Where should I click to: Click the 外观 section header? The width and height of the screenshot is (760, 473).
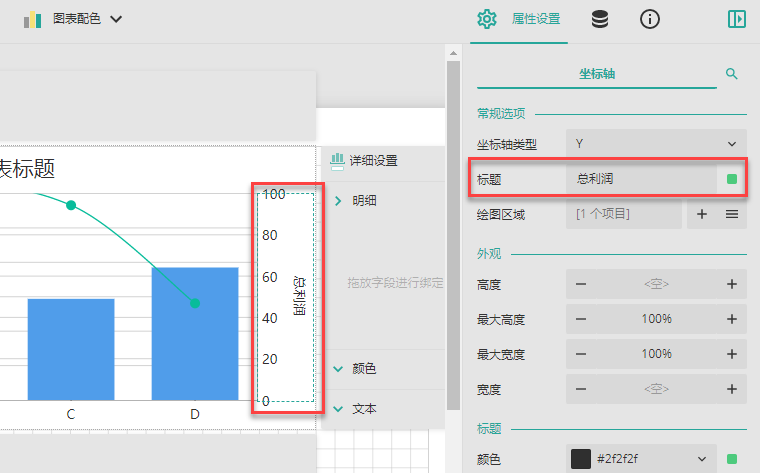[489, 253]
